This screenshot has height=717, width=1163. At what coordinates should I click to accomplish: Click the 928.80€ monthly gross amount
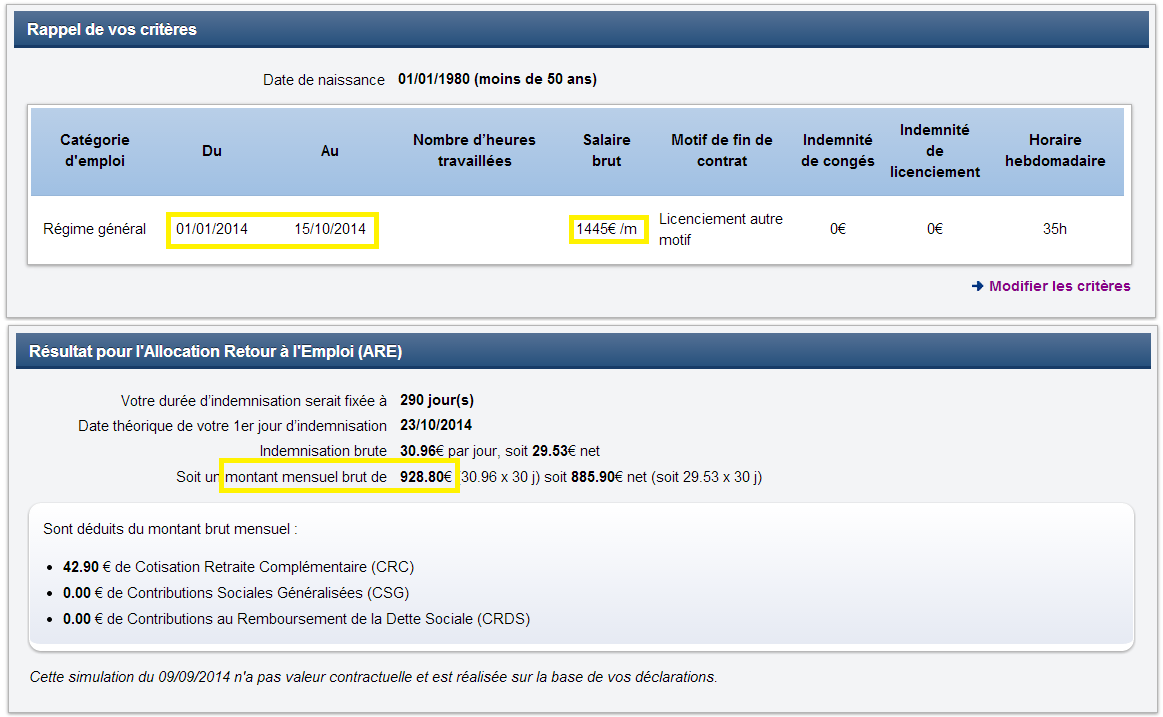(x=428, y=478)
